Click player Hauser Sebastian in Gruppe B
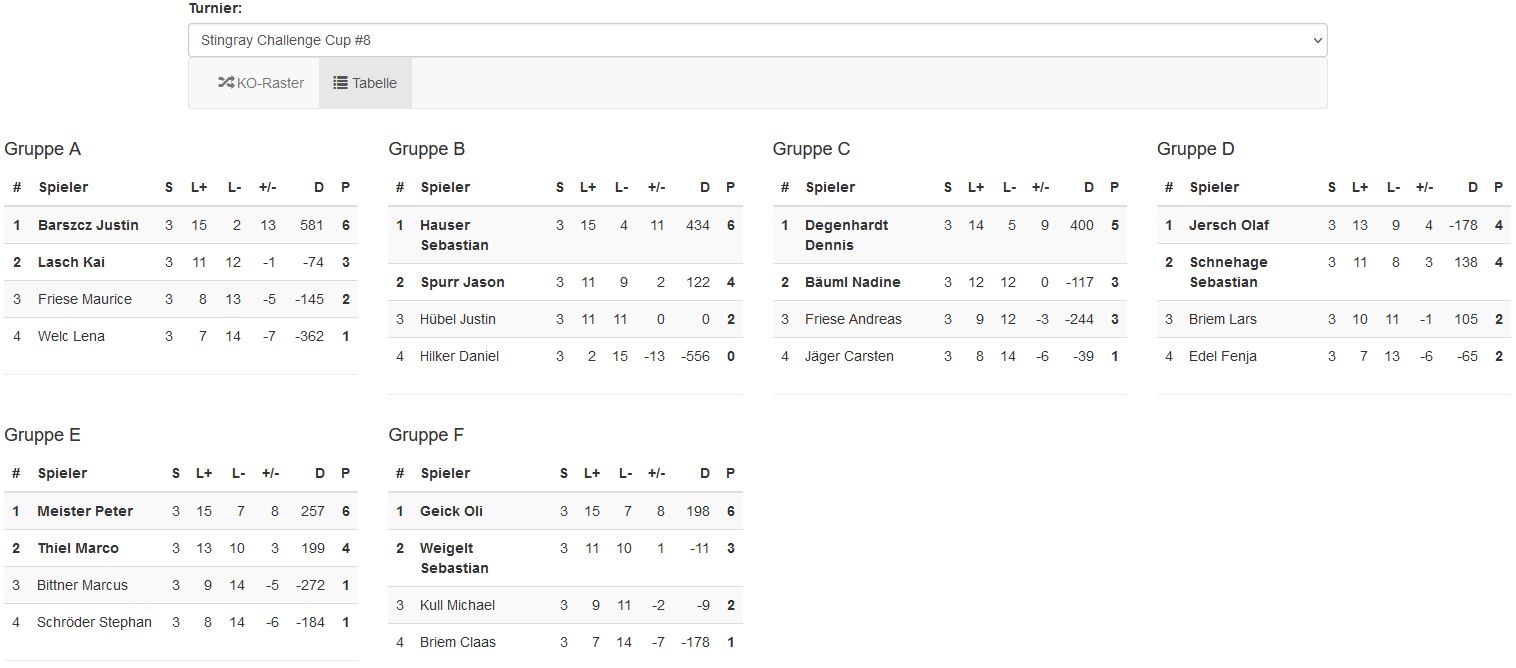The width and height of the screenshot is (1516, 668). coord(454,235)
